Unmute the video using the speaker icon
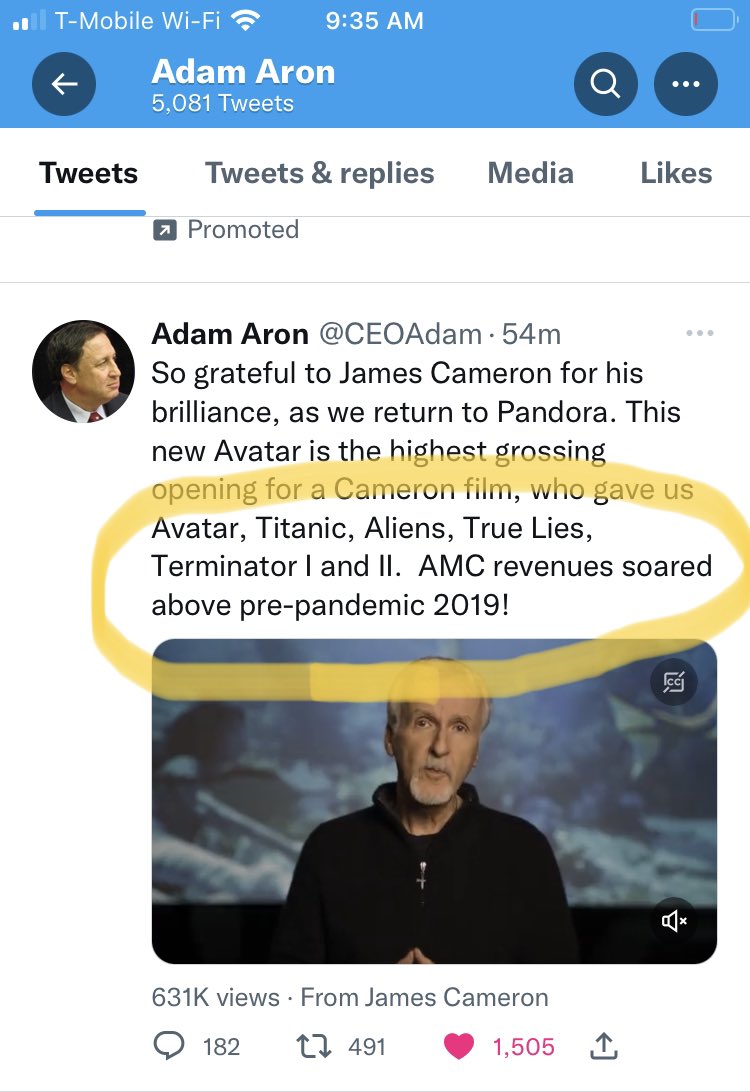The width and height of the screenshot is (750, 1092). point(674,920)
